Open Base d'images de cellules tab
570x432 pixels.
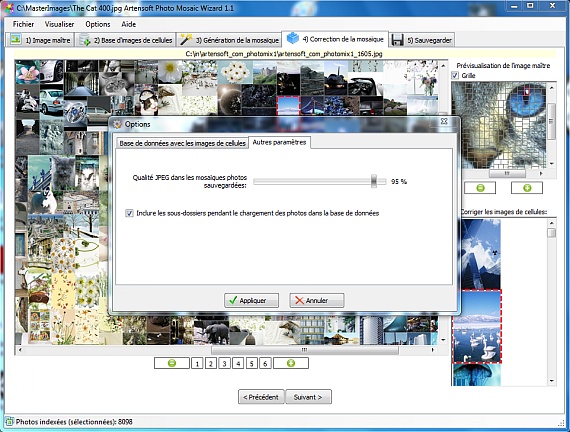(126, 40)
